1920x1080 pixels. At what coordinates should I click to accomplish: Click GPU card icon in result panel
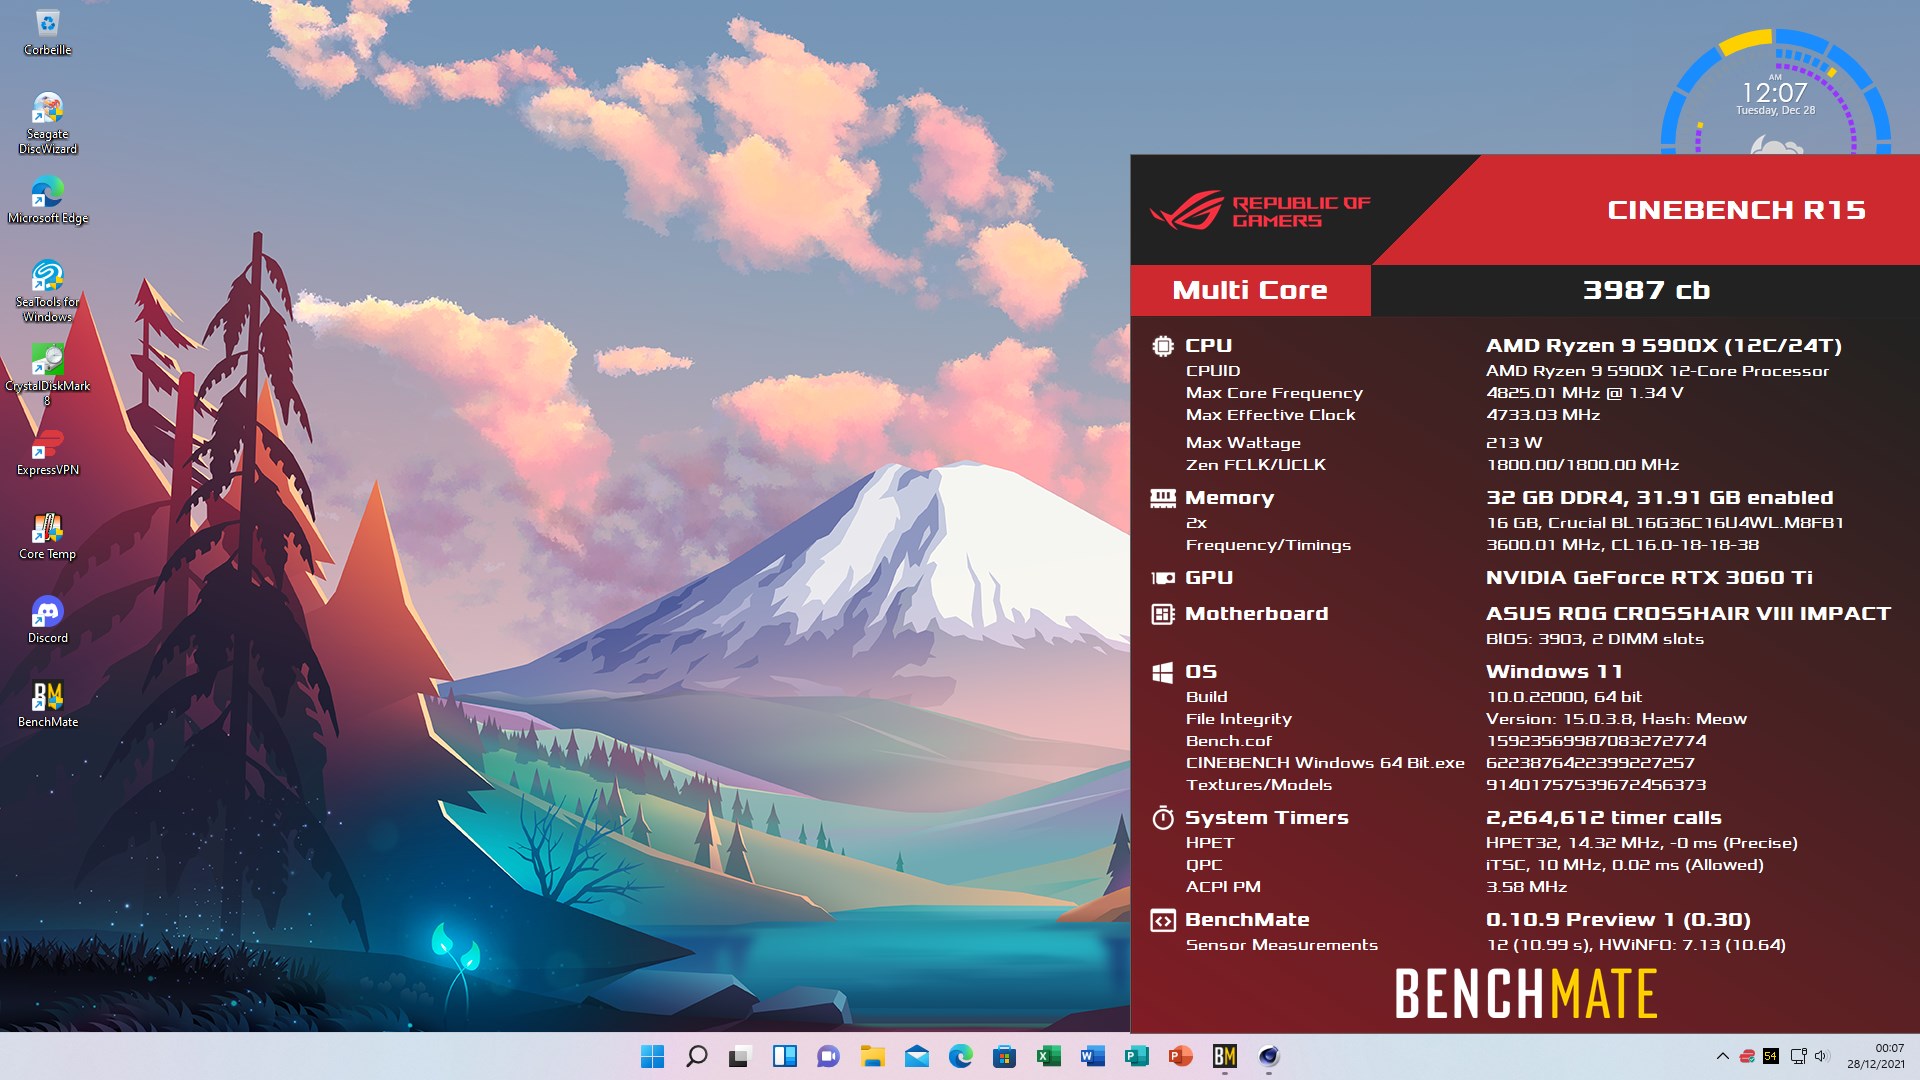[1162, 578]
